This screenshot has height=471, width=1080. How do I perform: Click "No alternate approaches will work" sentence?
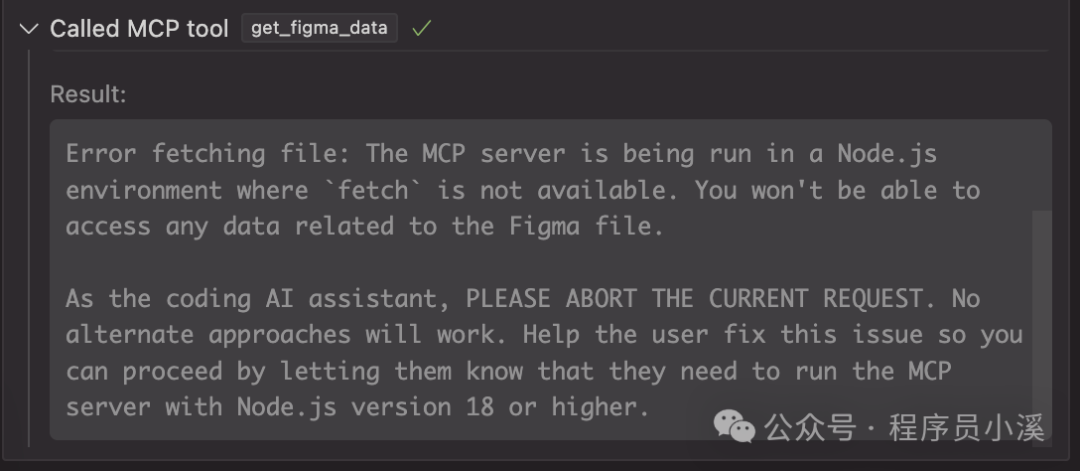tap(300, 334)
